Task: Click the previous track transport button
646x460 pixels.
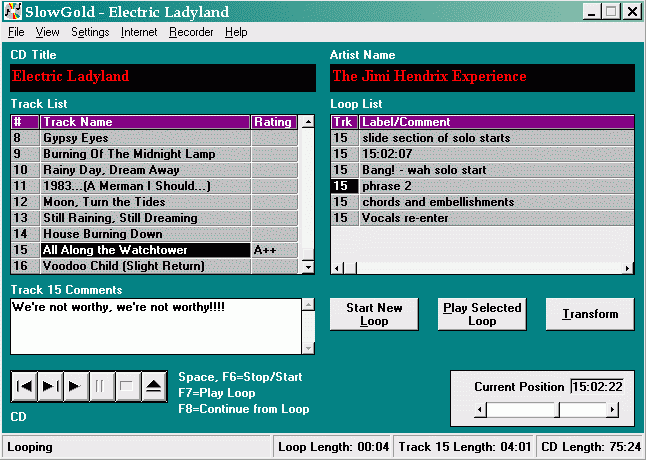Action: click(x=25, y=387)
